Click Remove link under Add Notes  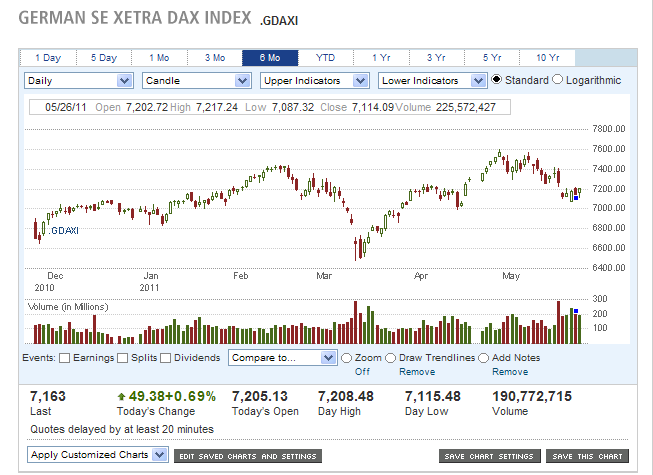click(510, 372)
